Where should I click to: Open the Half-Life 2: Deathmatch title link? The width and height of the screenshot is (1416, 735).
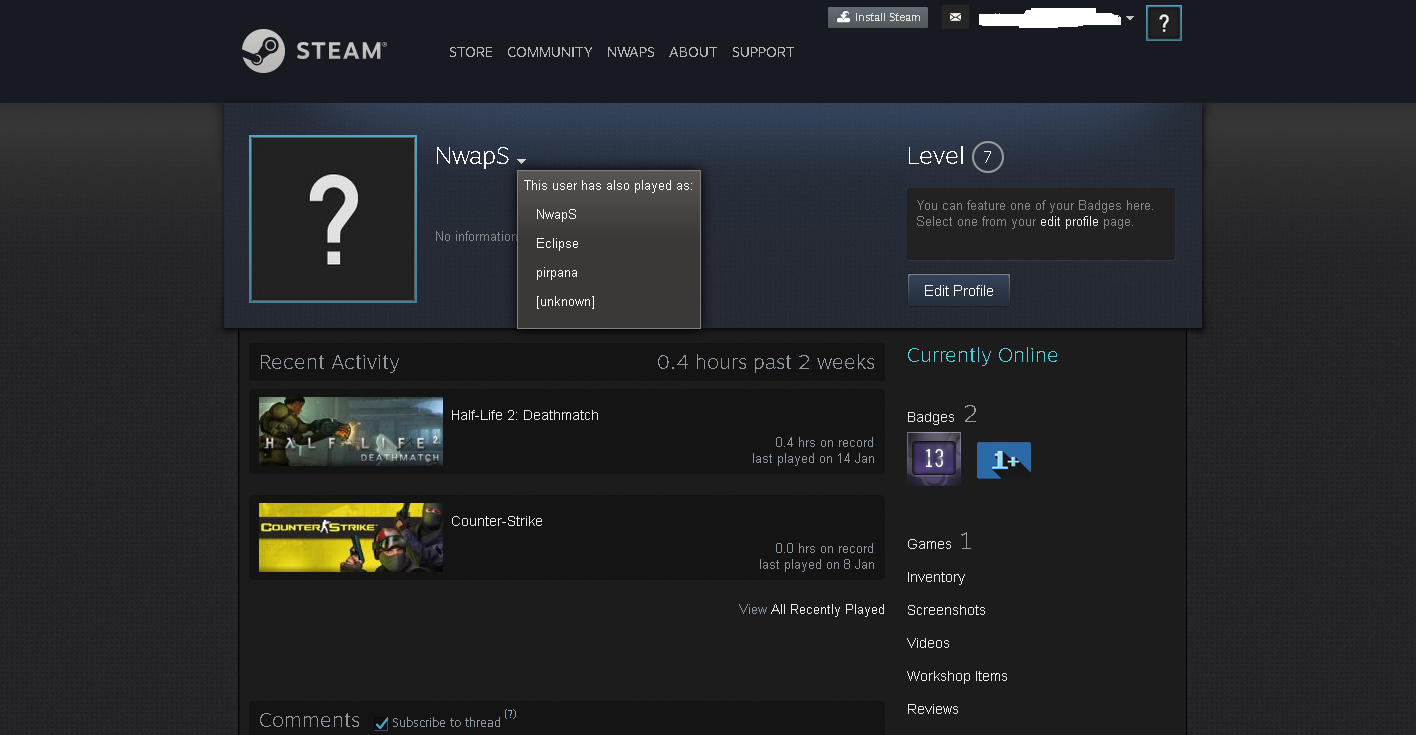[525, 415]
